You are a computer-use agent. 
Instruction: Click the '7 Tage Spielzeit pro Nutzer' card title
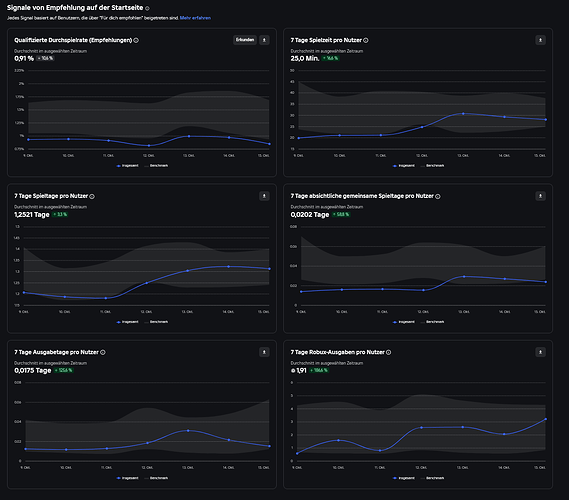[x=326, y=40]
